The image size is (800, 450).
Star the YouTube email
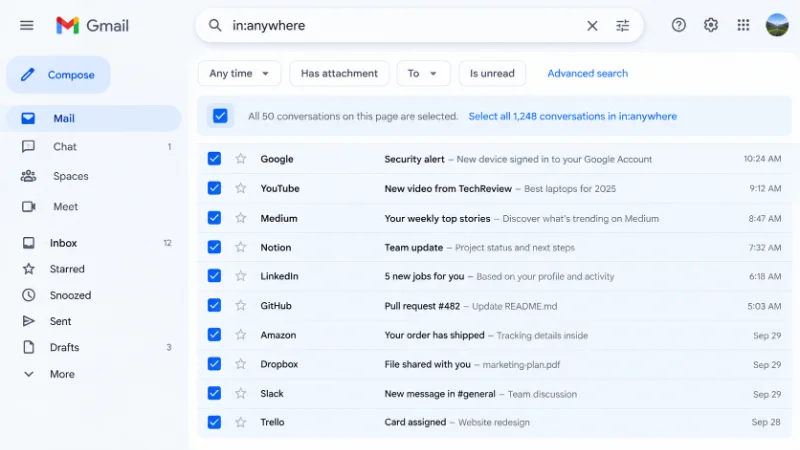click(x=240, y=188)
